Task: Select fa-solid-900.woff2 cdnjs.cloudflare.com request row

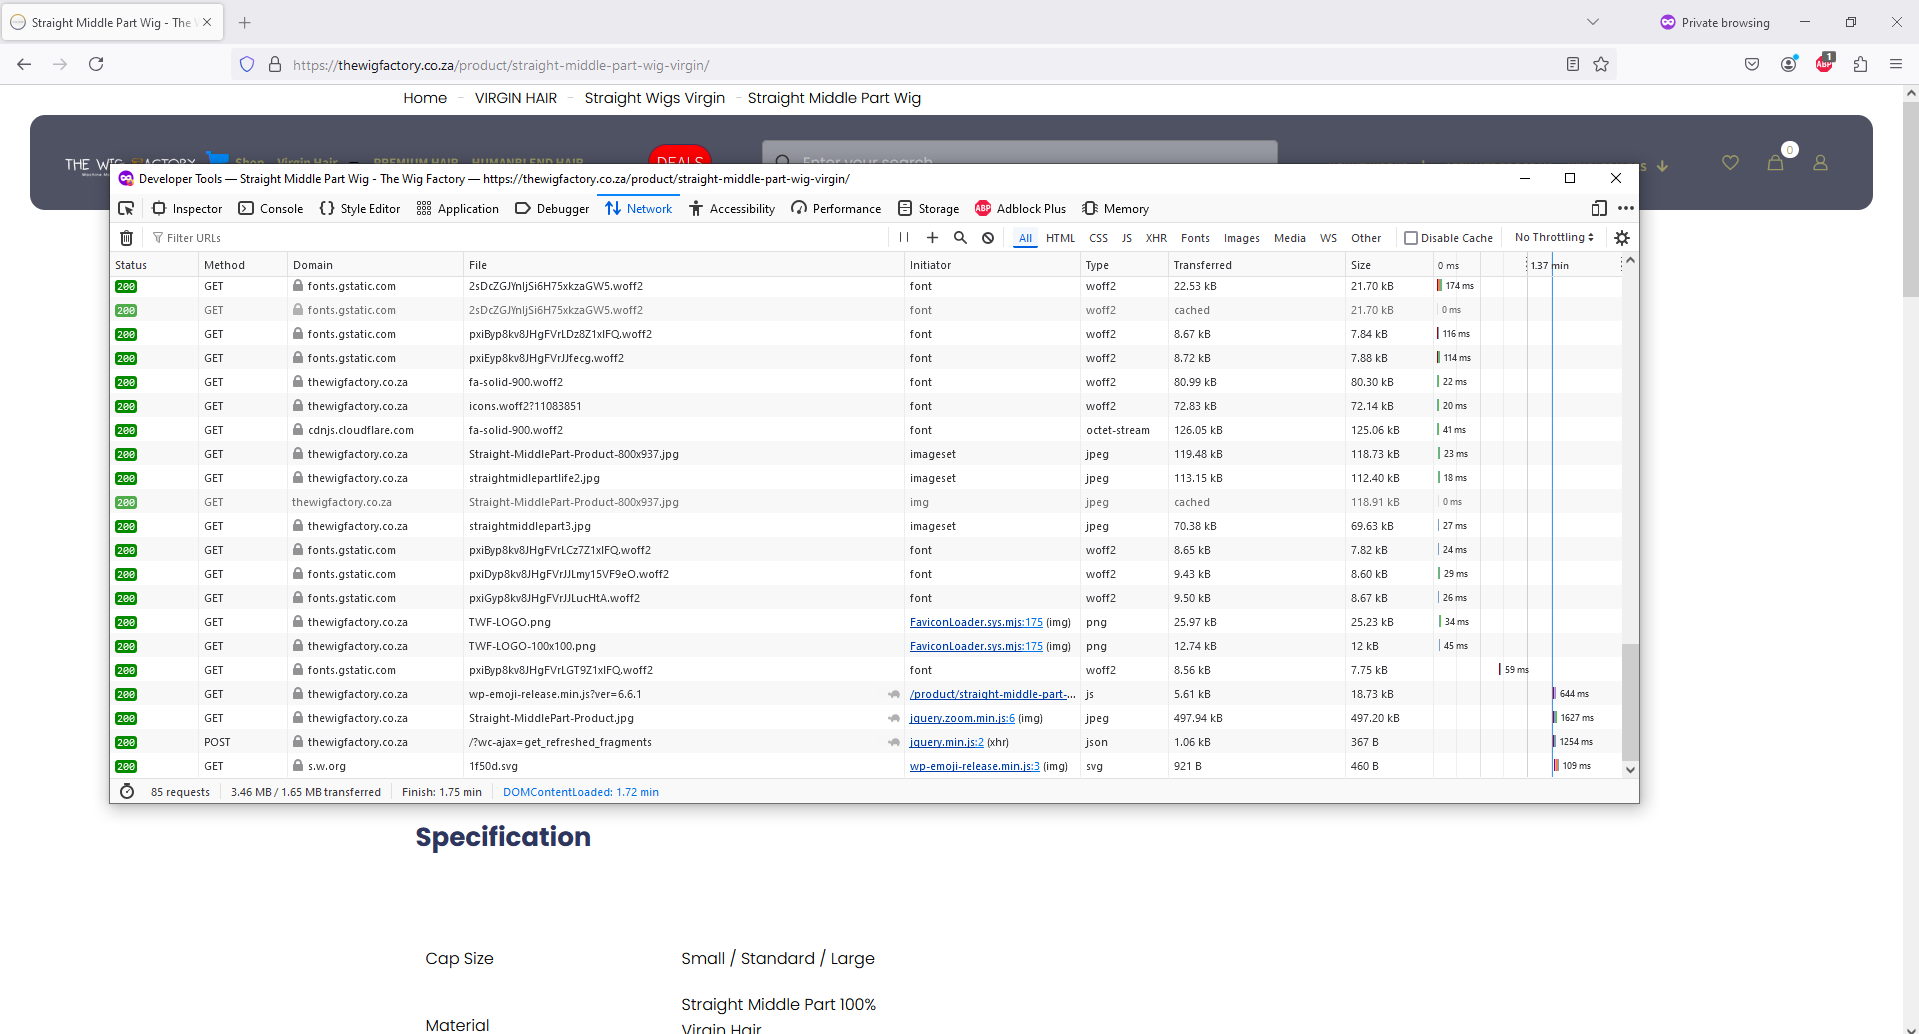Action: coord(866,430)
